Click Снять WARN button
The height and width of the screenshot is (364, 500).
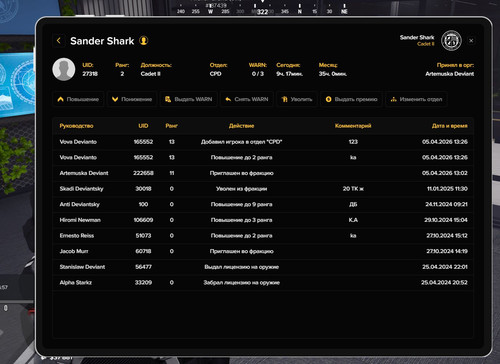coord(247,99)
